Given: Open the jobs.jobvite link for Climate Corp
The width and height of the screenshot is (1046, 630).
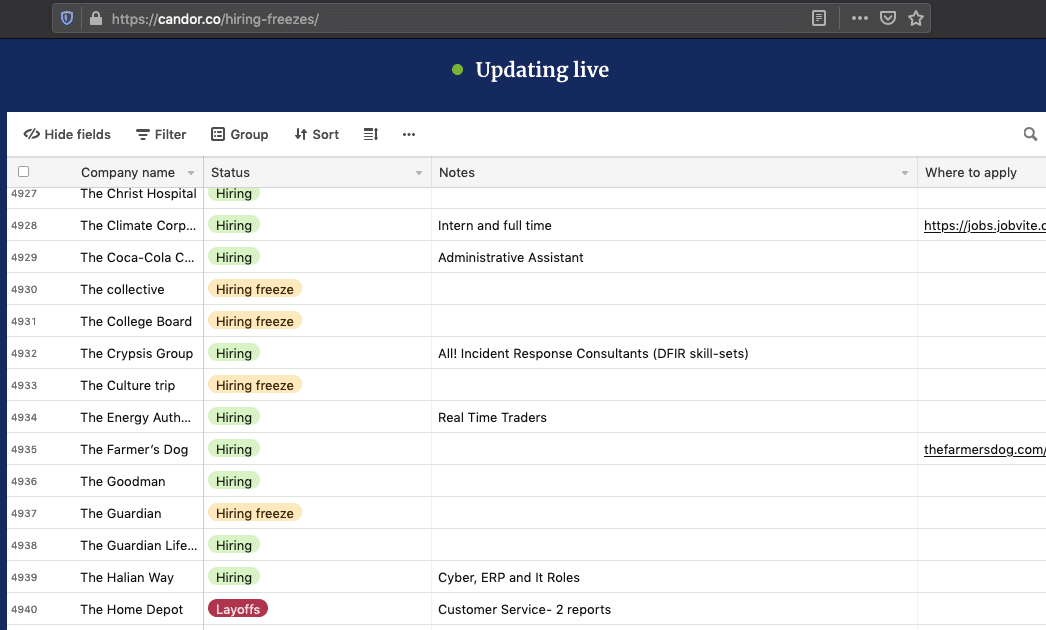Looking at the screenshot, I should pyautogui.click(x=985, y=226).
